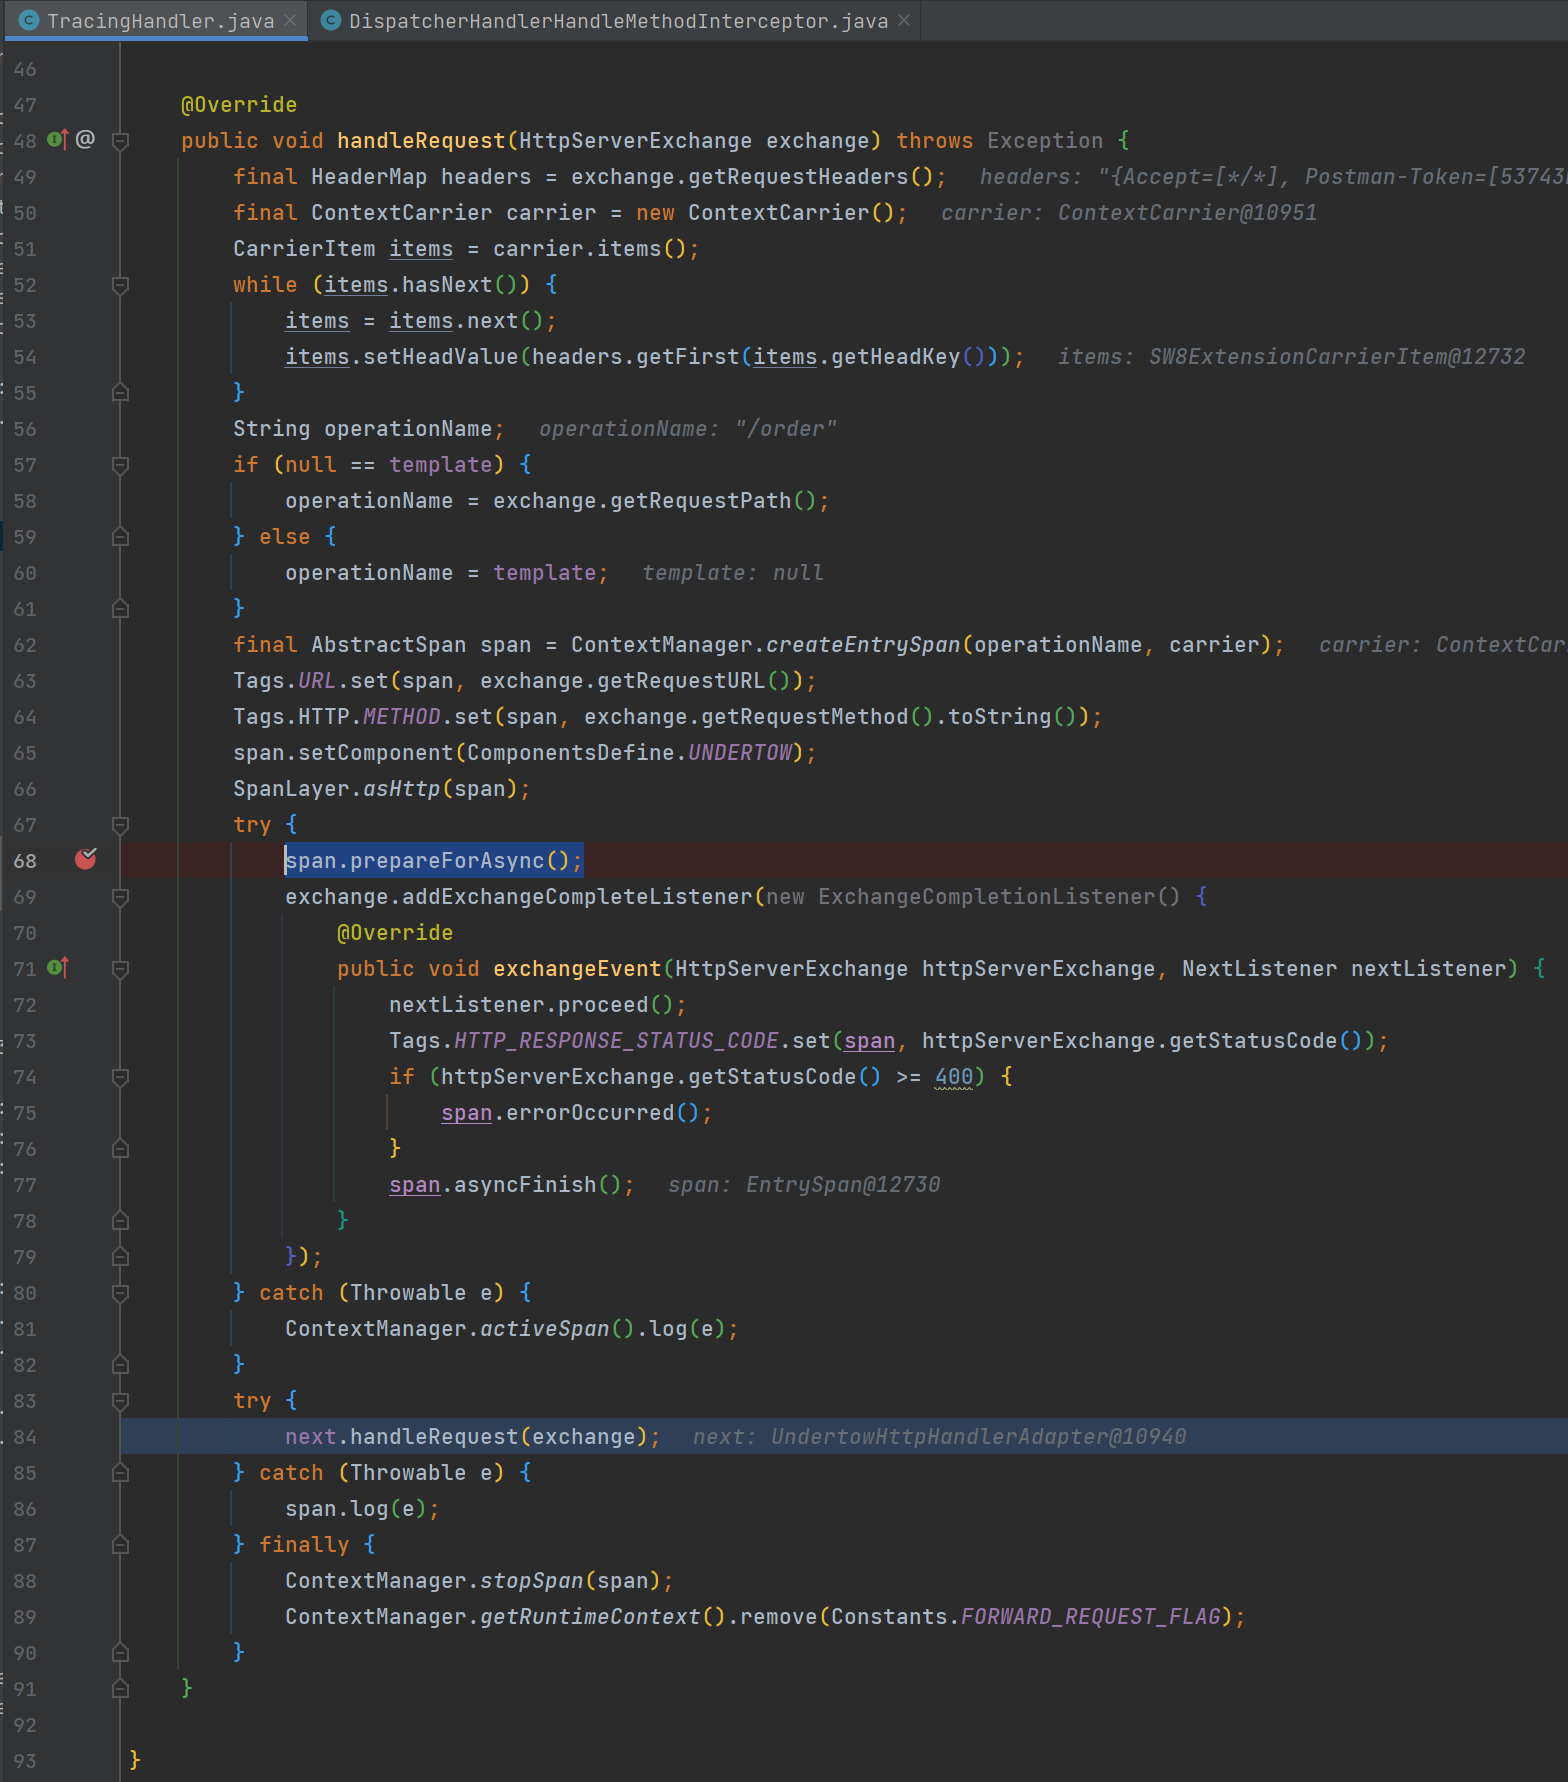Click FORWARD_REQUEST_FLAG constant on line 89
The image size is (1568, 1782).
(x=1091, y=1617)
